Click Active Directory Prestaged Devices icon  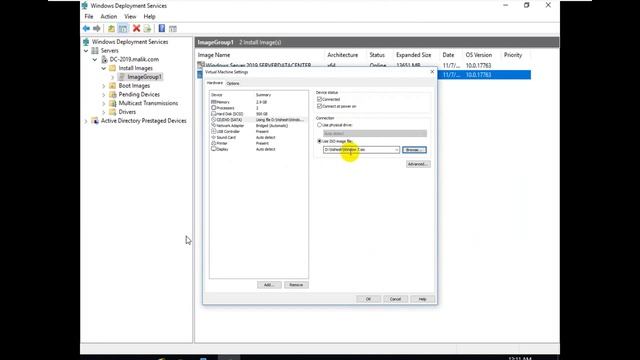click(x=95, y=121)
